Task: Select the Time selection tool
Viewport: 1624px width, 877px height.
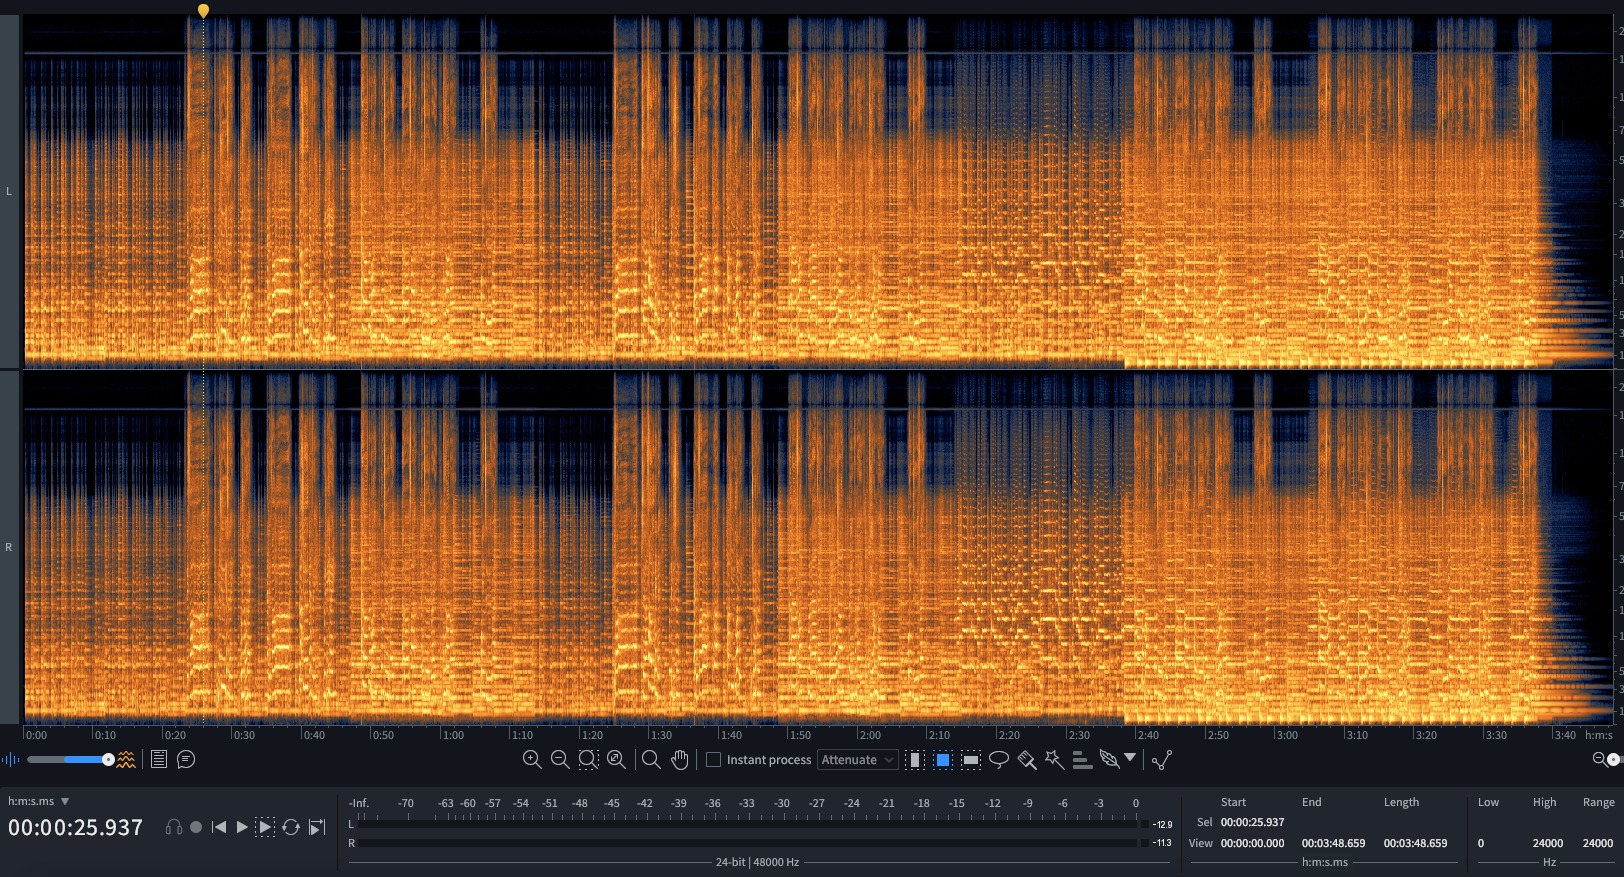Action: (914, 760)
